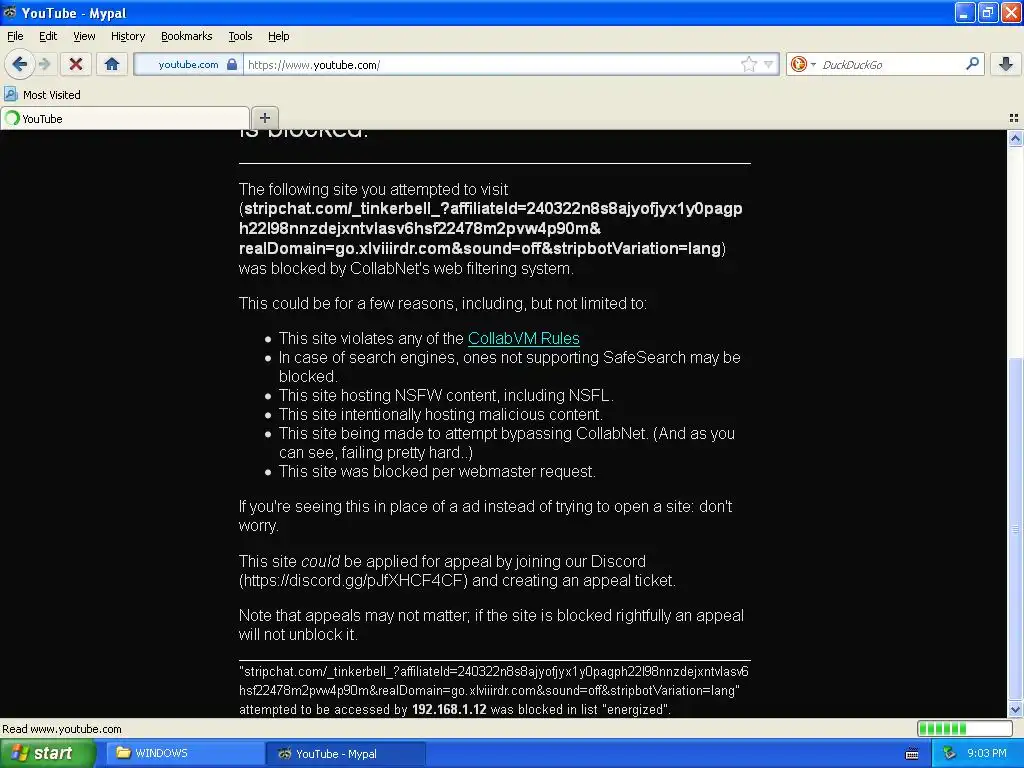The width and height of the screenshot is (1024, 768).
Task: Click the search magnifier icon
Action: (972, 63)
